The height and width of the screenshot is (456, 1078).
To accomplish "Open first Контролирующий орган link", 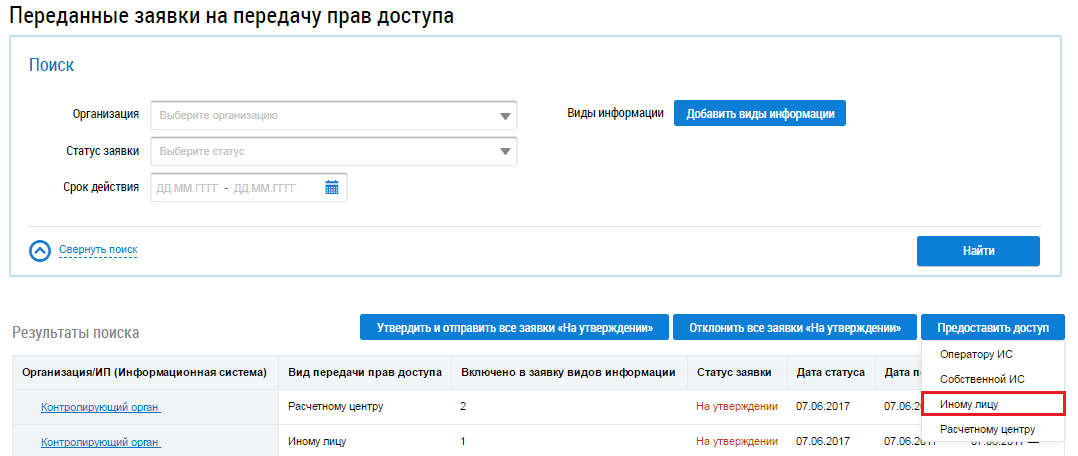I will coord(100,407).
